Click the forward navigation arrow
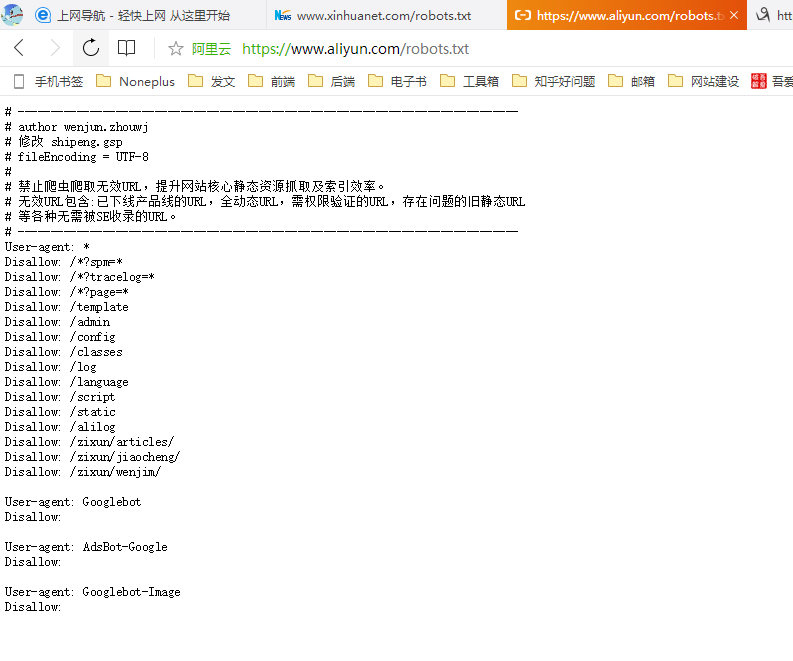Image resolution: width=793 pixels, height=661 pixels. click(55, 48)
